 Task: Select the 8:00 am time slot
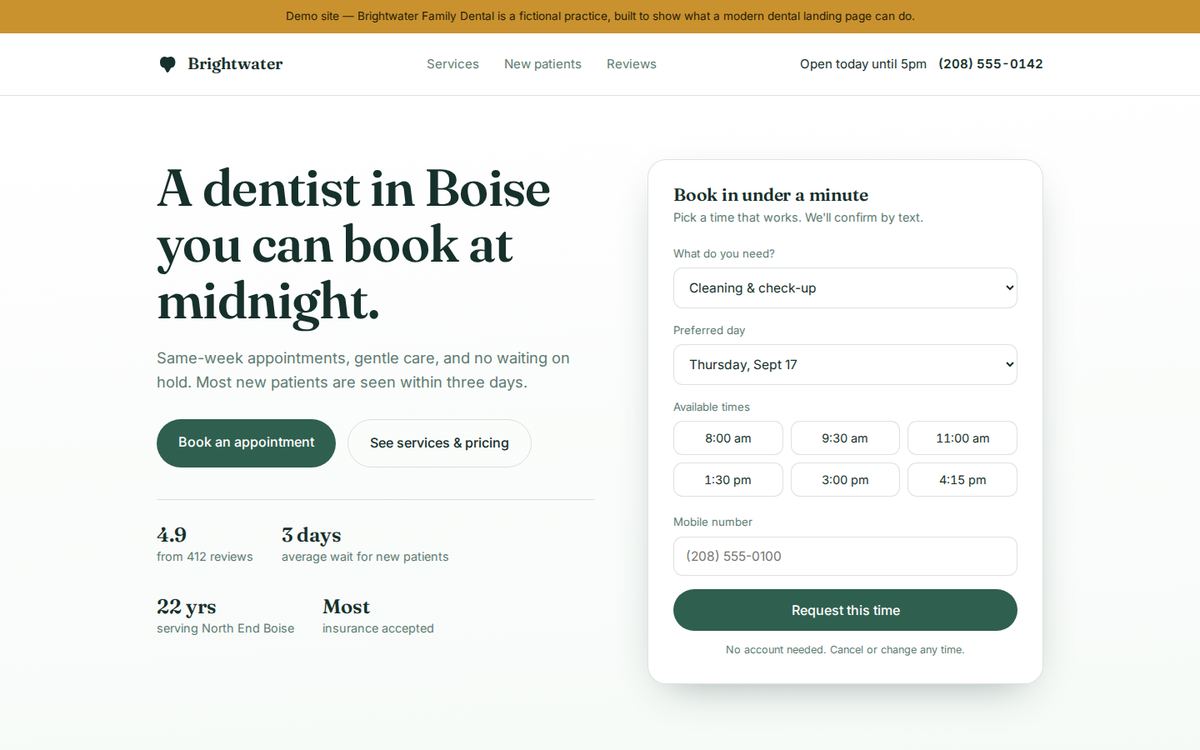pos(728,438)
